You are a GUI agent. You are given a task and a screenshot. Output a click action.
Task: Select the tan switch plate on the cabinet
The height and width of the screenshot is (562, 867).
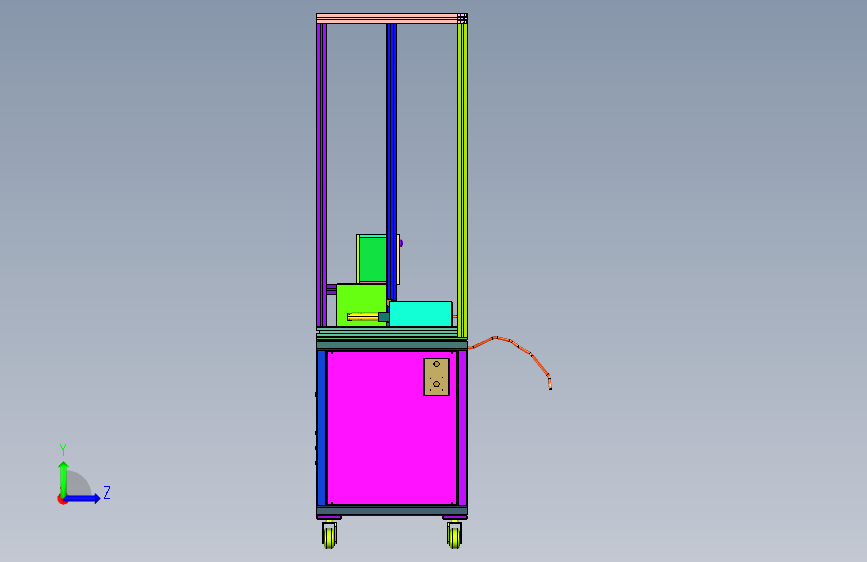pyautogui.click(x=436, y=377)
